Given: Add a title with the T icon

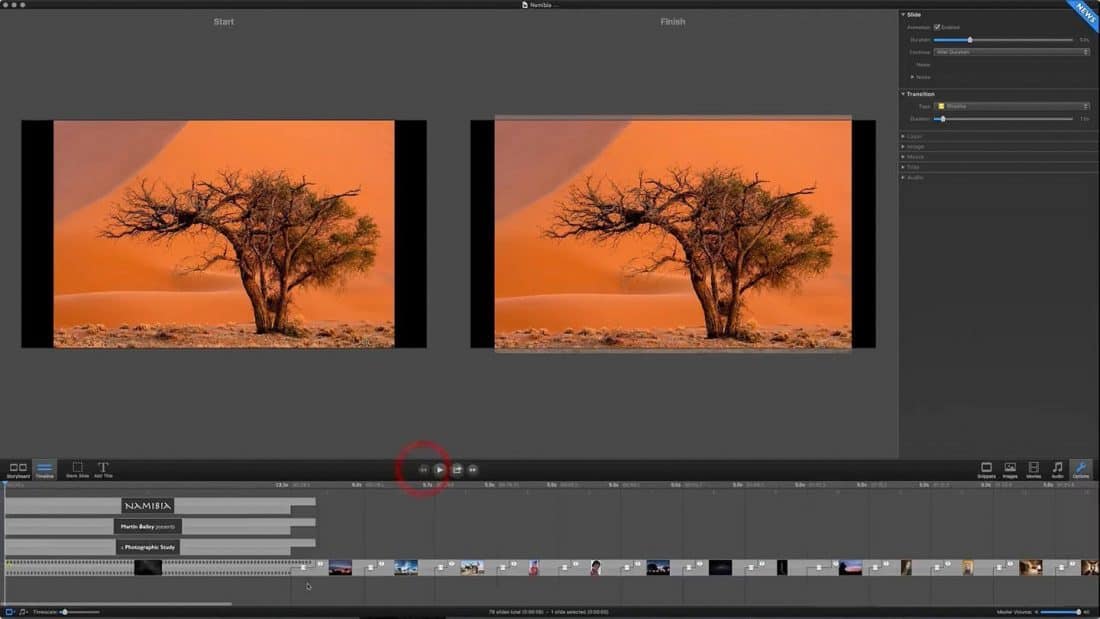Looking at the screenshot, I should click(x=103, y=468).
